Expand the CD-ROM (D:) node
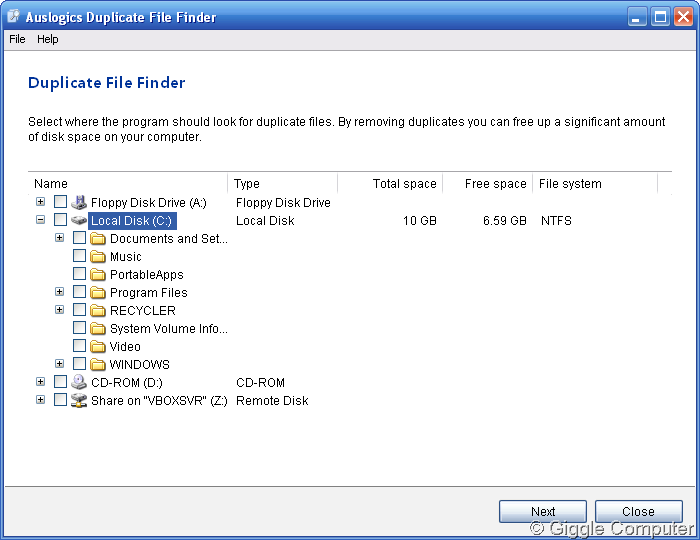The width and height of the screenshot is (700, 540). [41, 382]
